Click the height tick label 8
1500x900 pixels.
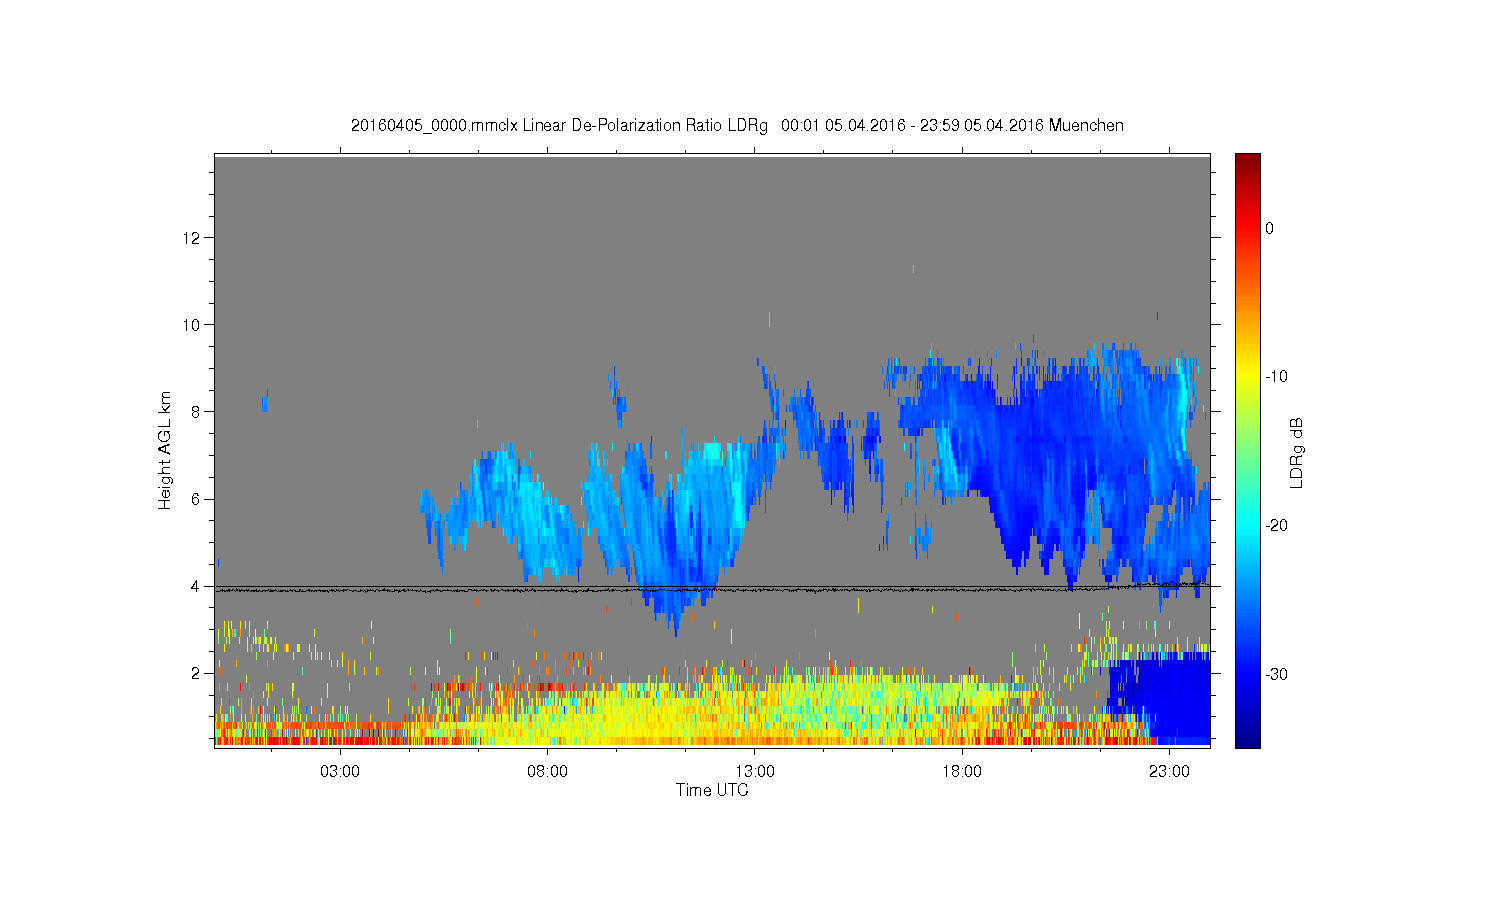coord(196,411)
